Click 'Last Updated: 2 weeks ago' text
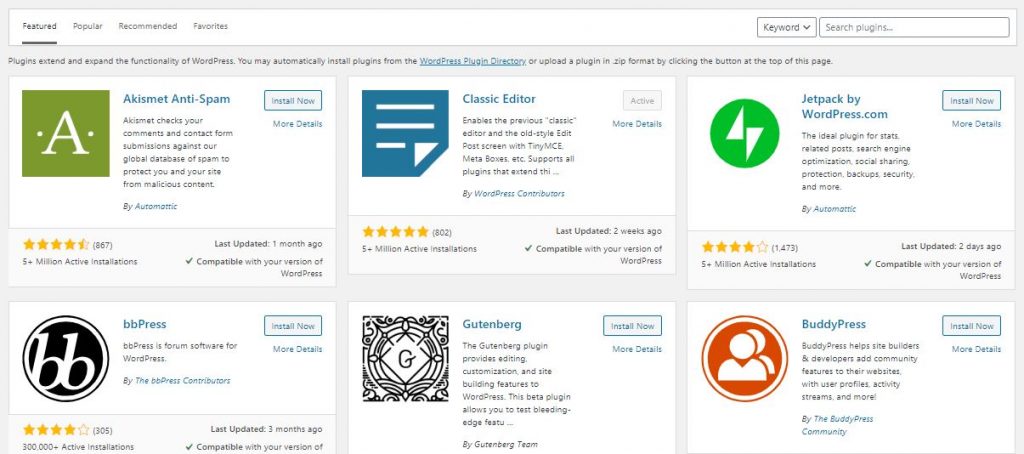This screenshot has height=454, width=1024. pyautogui.click(x=609, y=231)
